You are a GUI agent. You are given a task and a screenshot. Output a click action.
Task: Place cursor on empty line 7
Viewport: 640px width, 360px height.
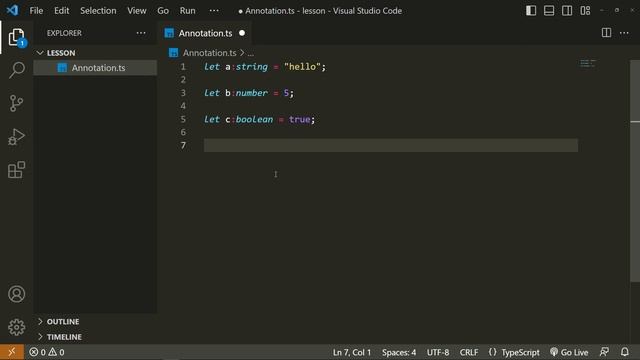[x=391, y=145]
